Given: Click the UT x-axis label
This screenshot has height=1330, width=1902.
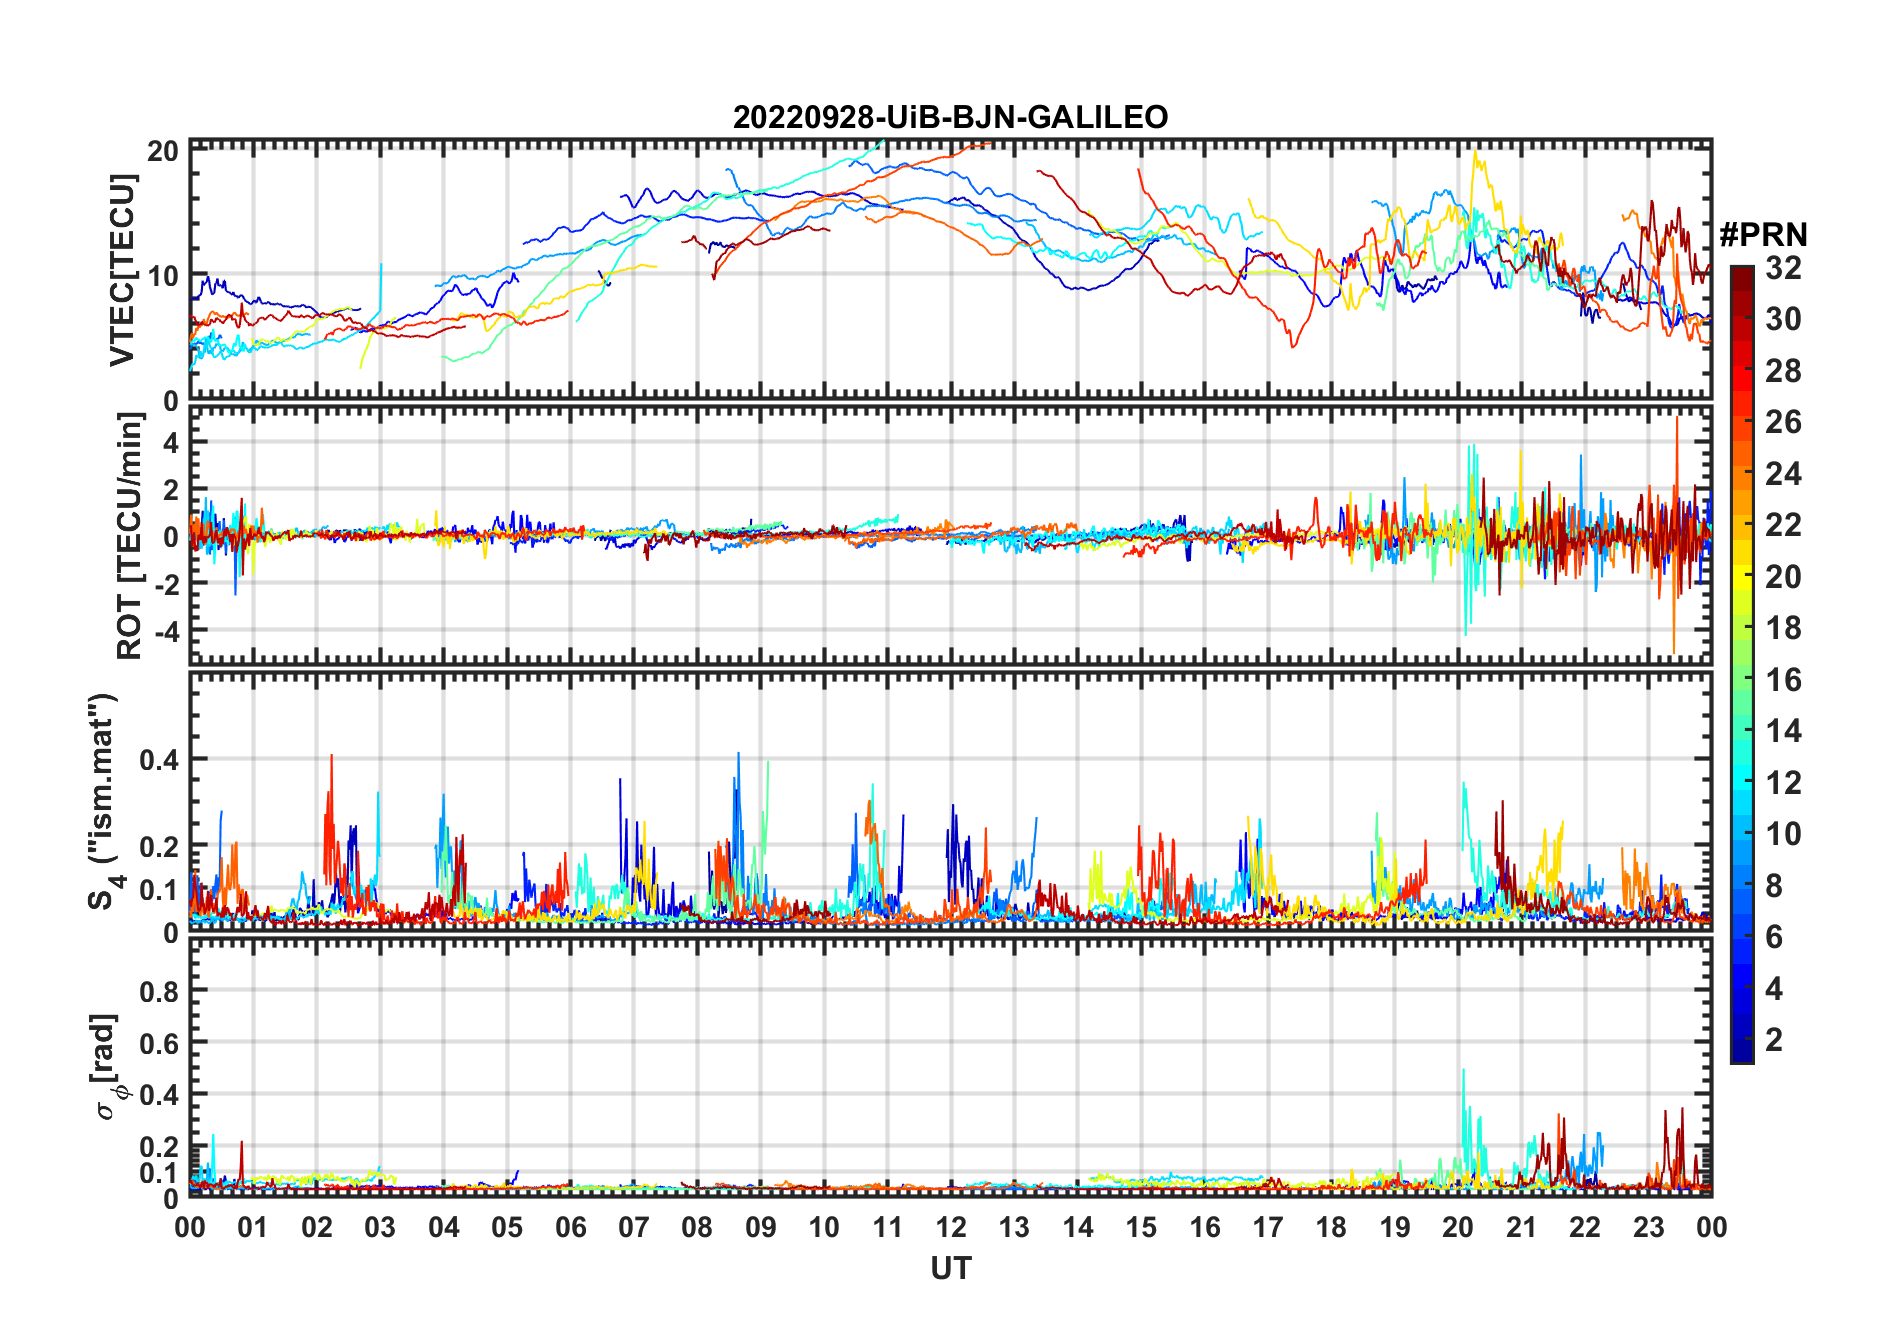Looking at the screenshot, I should (x=950, y=1268).
